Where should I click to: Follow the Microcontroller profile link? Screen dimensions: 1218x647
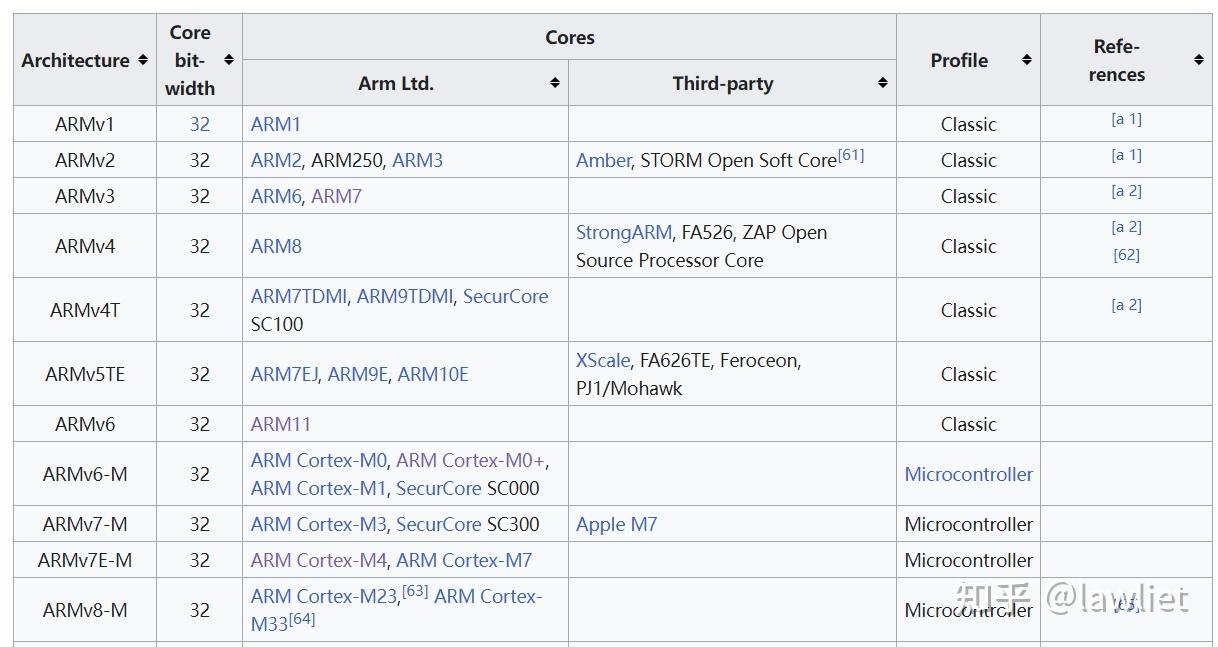click(968, 474)
